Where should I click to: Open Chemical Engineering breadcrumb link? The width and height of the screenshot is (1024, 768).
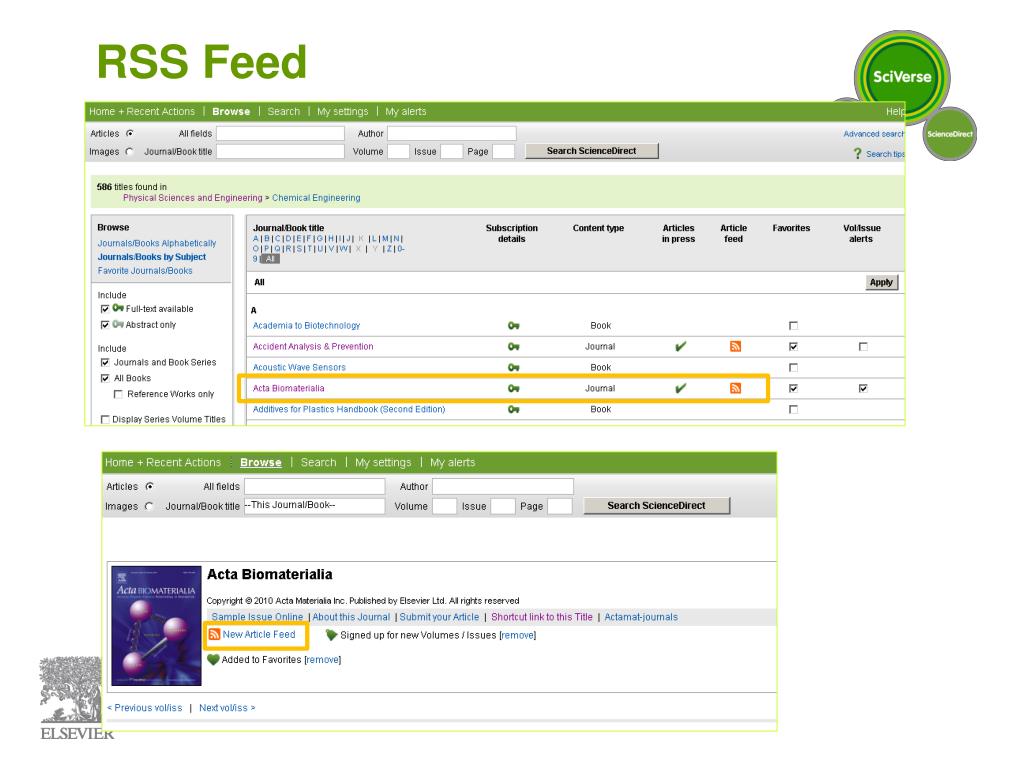click(316, 198)
